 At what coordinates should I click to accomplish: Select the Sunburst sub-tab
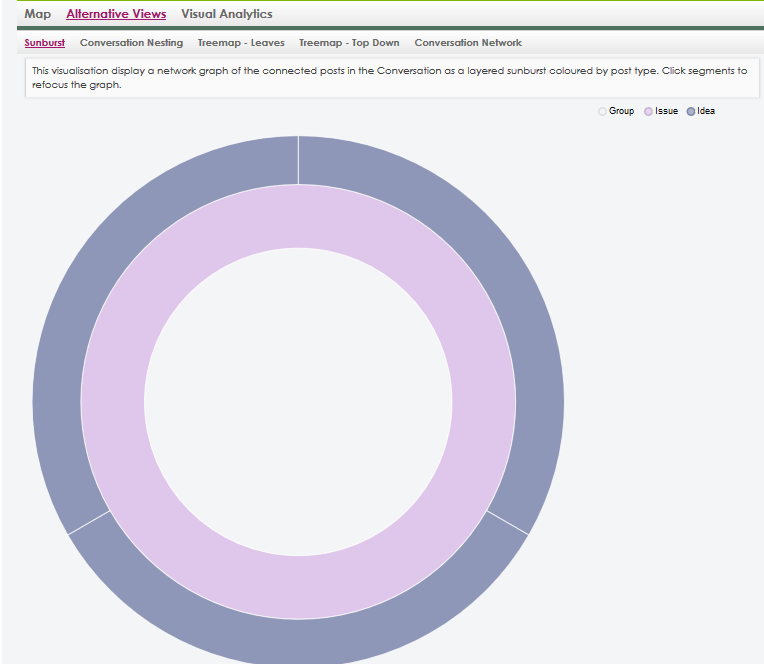click(44, 43)
